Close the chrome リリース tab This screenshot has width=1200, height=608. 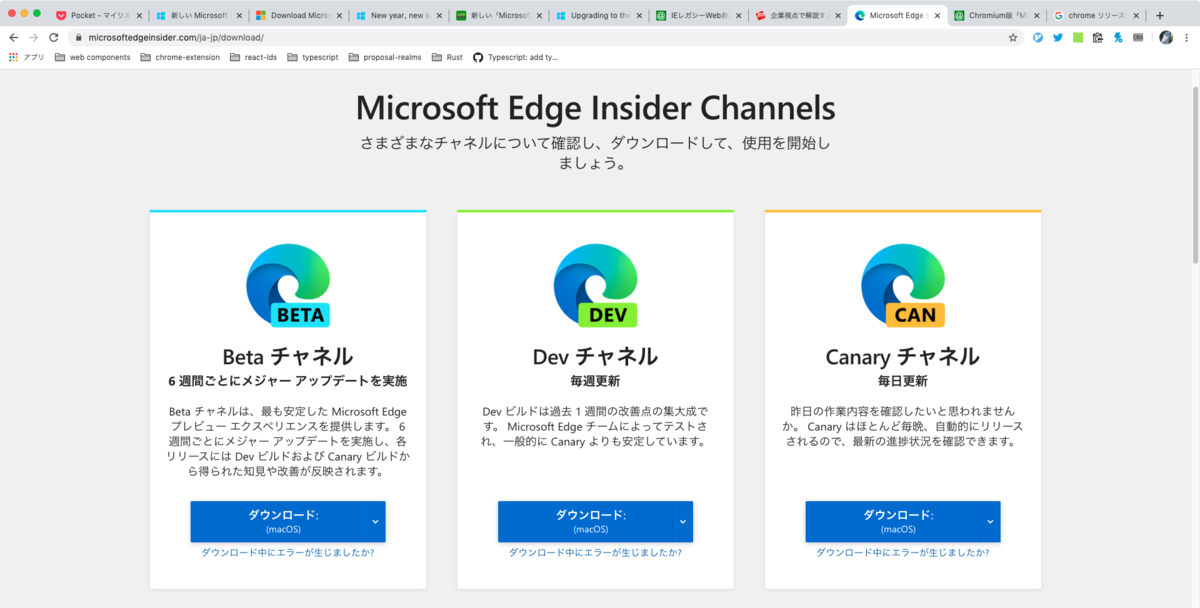pos(1137,16)
